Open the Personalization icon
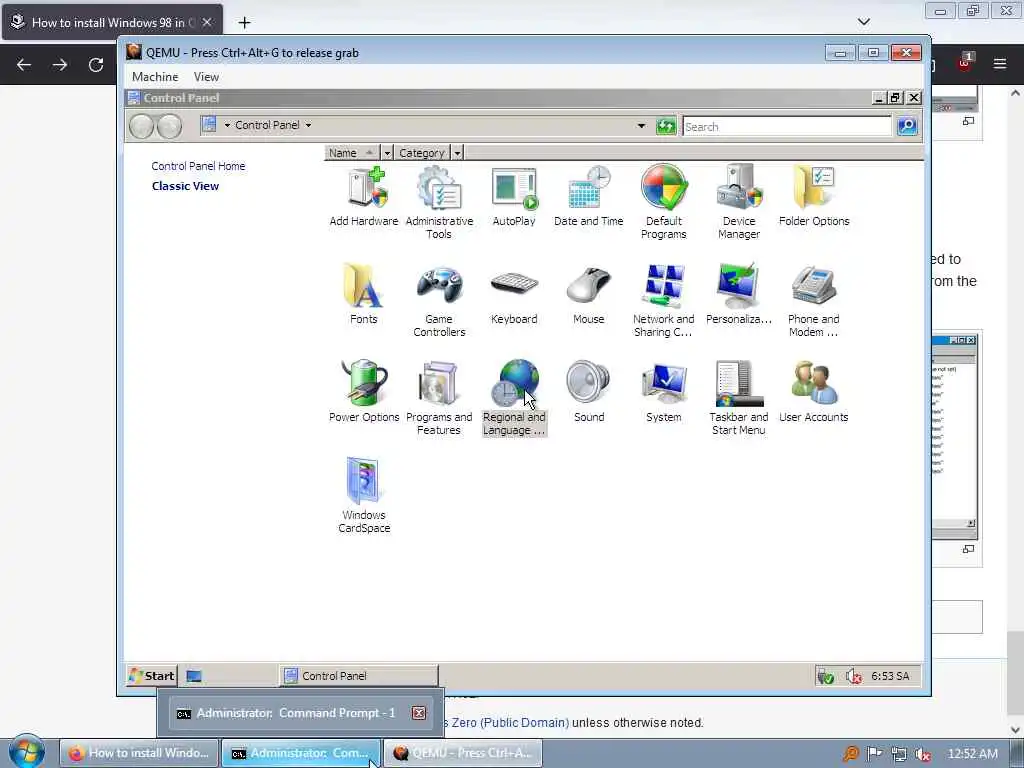Image resolution: width=1024 pixels, height=768 pixels. click(739, 294)
